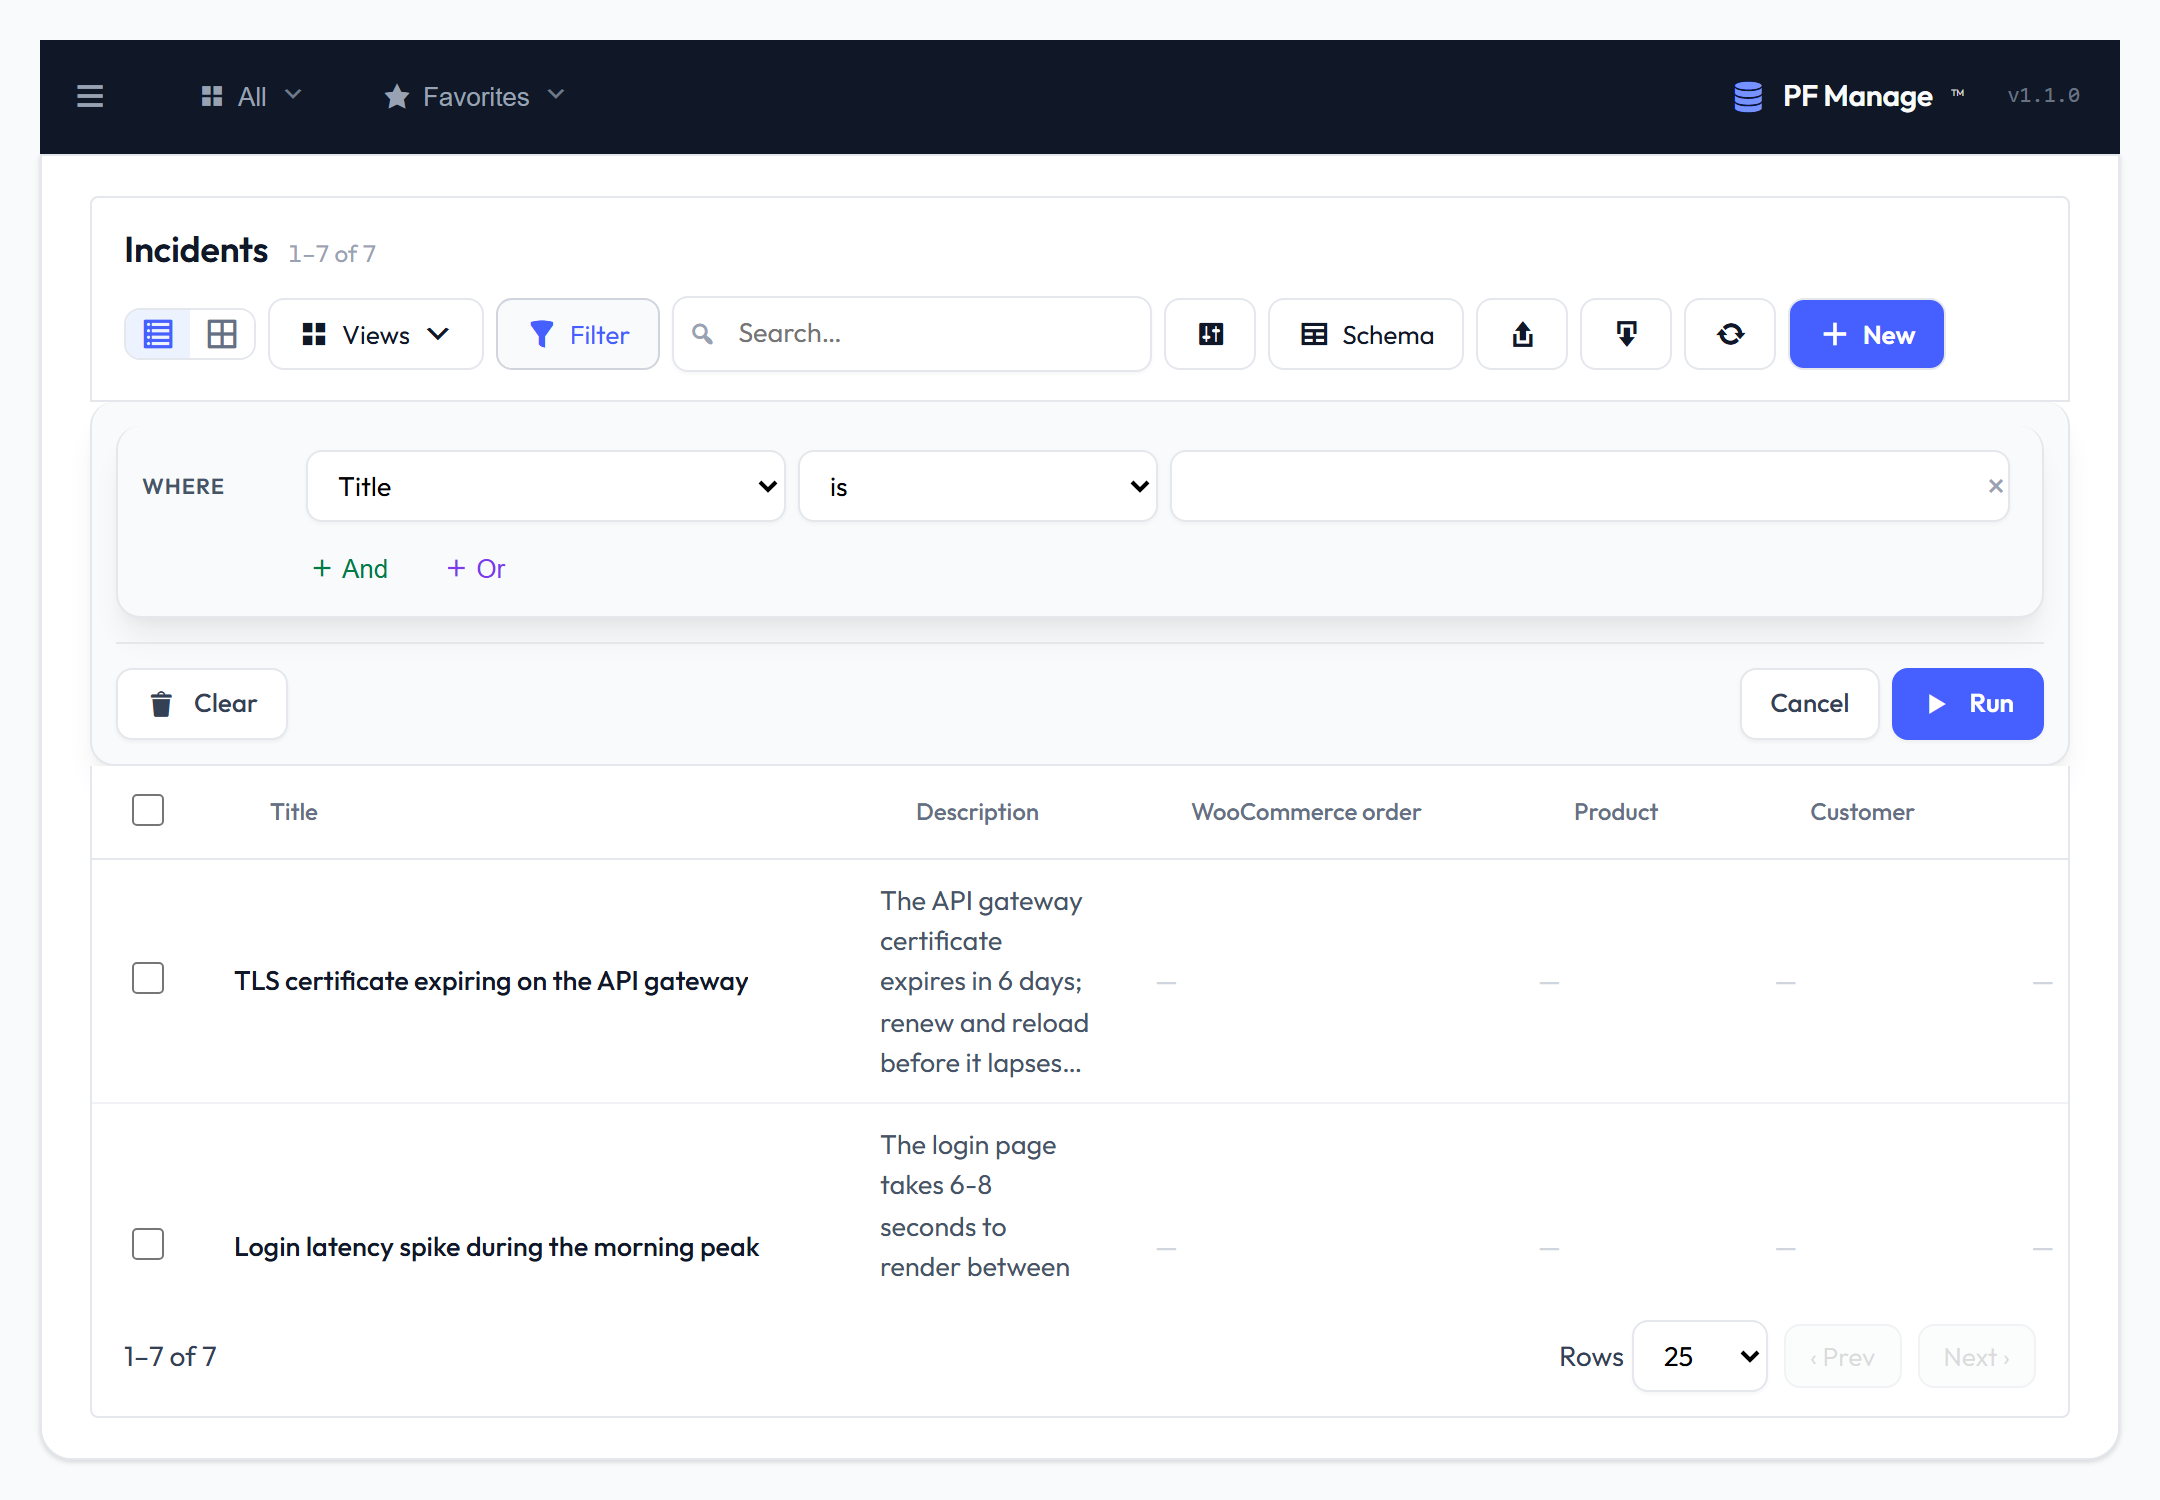Image resolution: width=2160 pixels, height=1500 pixels.
Task: Go to the Prev page
Action: coord(1842,1357)
